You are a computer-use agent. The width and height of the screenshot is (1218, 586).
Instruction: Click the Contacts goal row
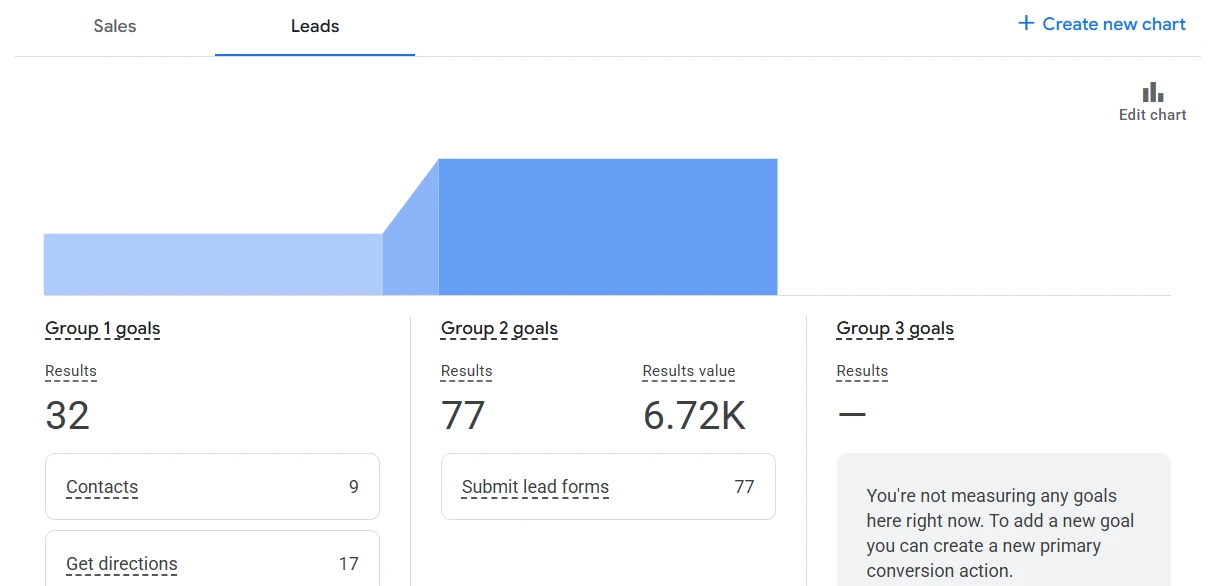click(x=212, y=487)
